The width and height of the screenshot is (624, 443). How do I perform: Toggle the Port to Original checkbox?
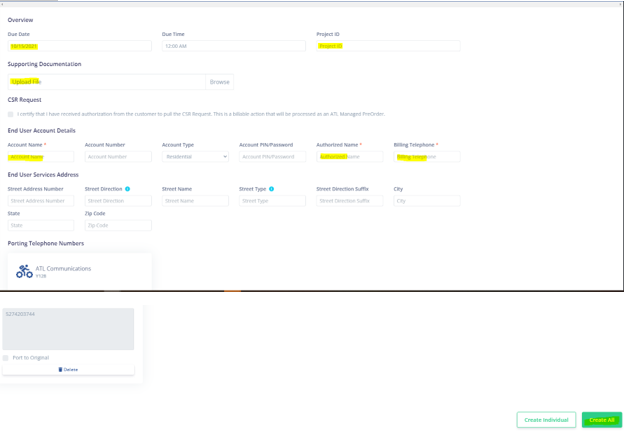6,357
